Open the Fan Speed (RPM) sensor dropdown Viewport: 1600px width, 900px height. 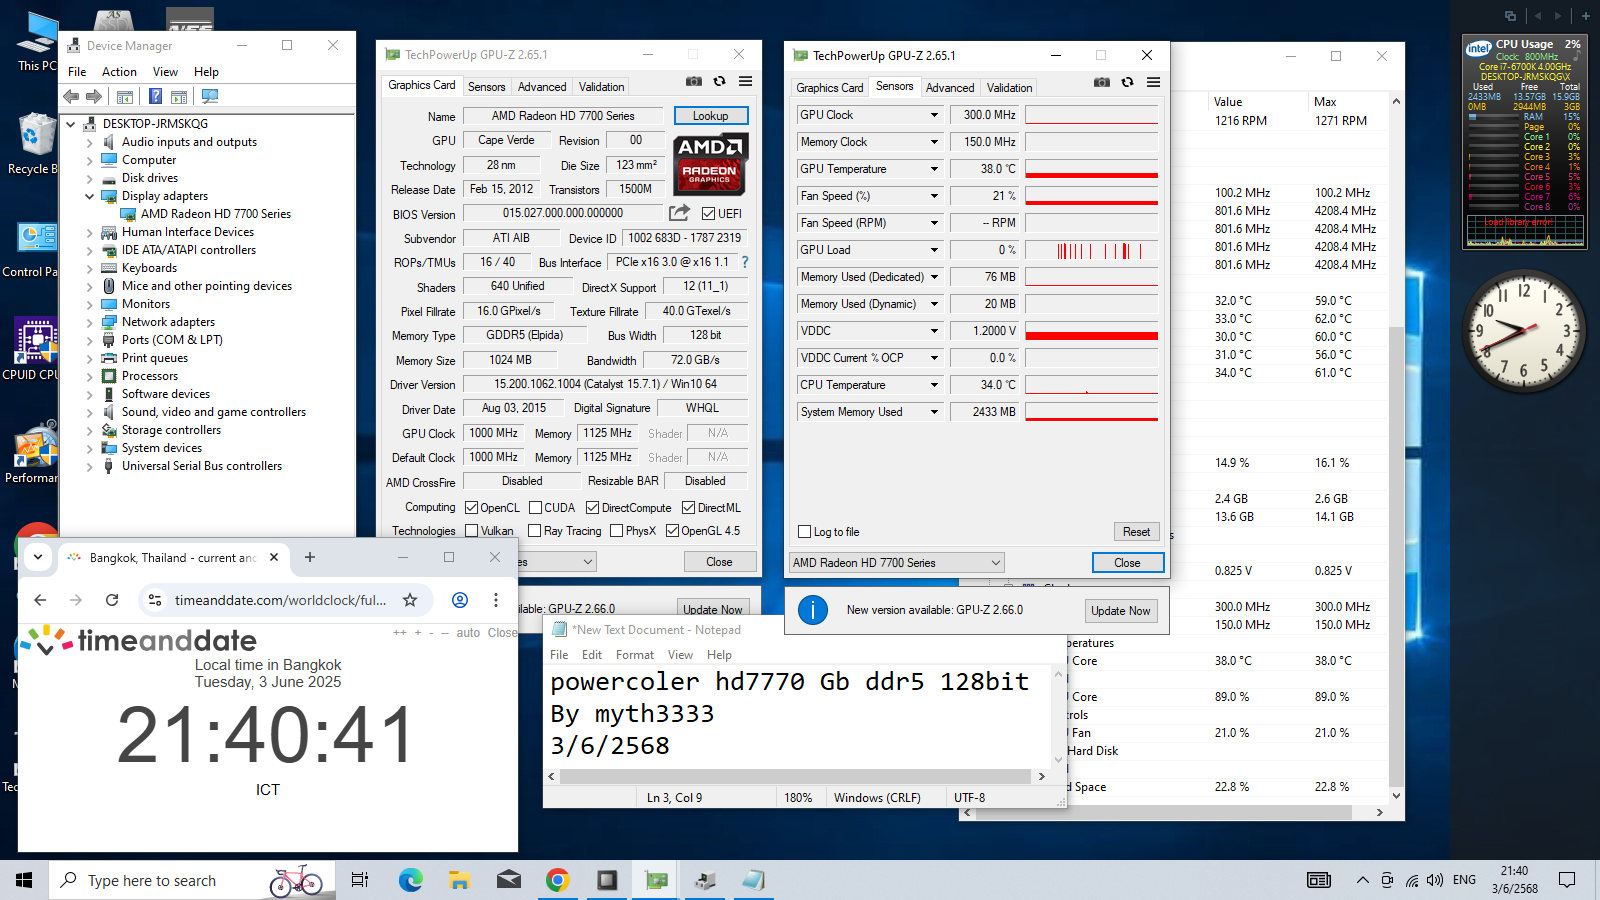(x=935, y=223)
